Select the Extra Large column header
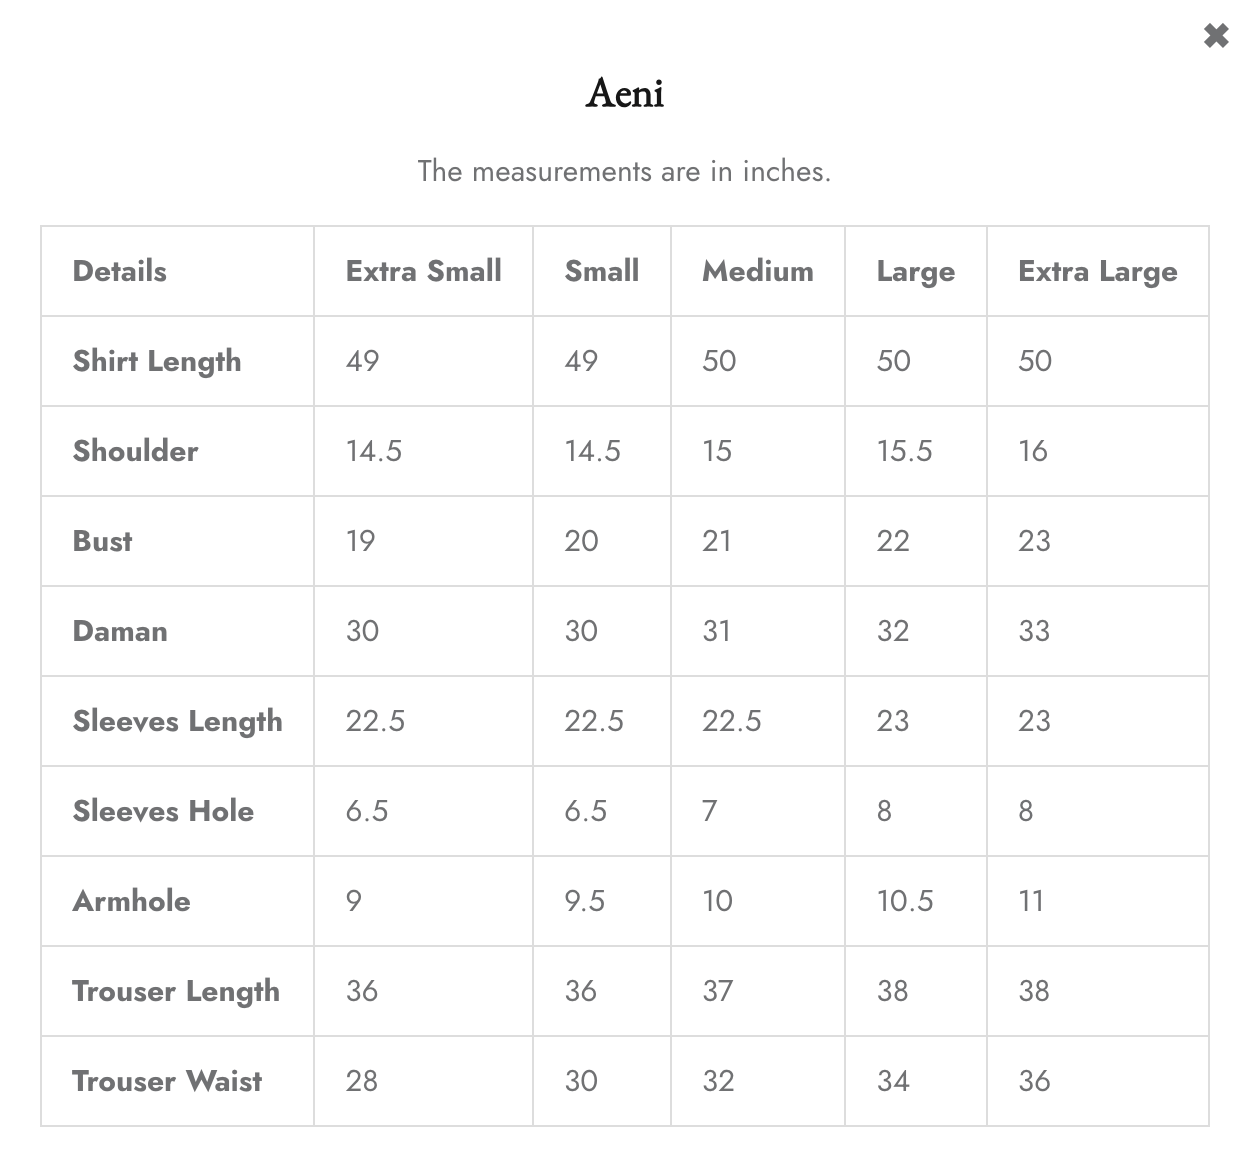This screenshot has width=1248, height=1159. (x=1098, y=272)
